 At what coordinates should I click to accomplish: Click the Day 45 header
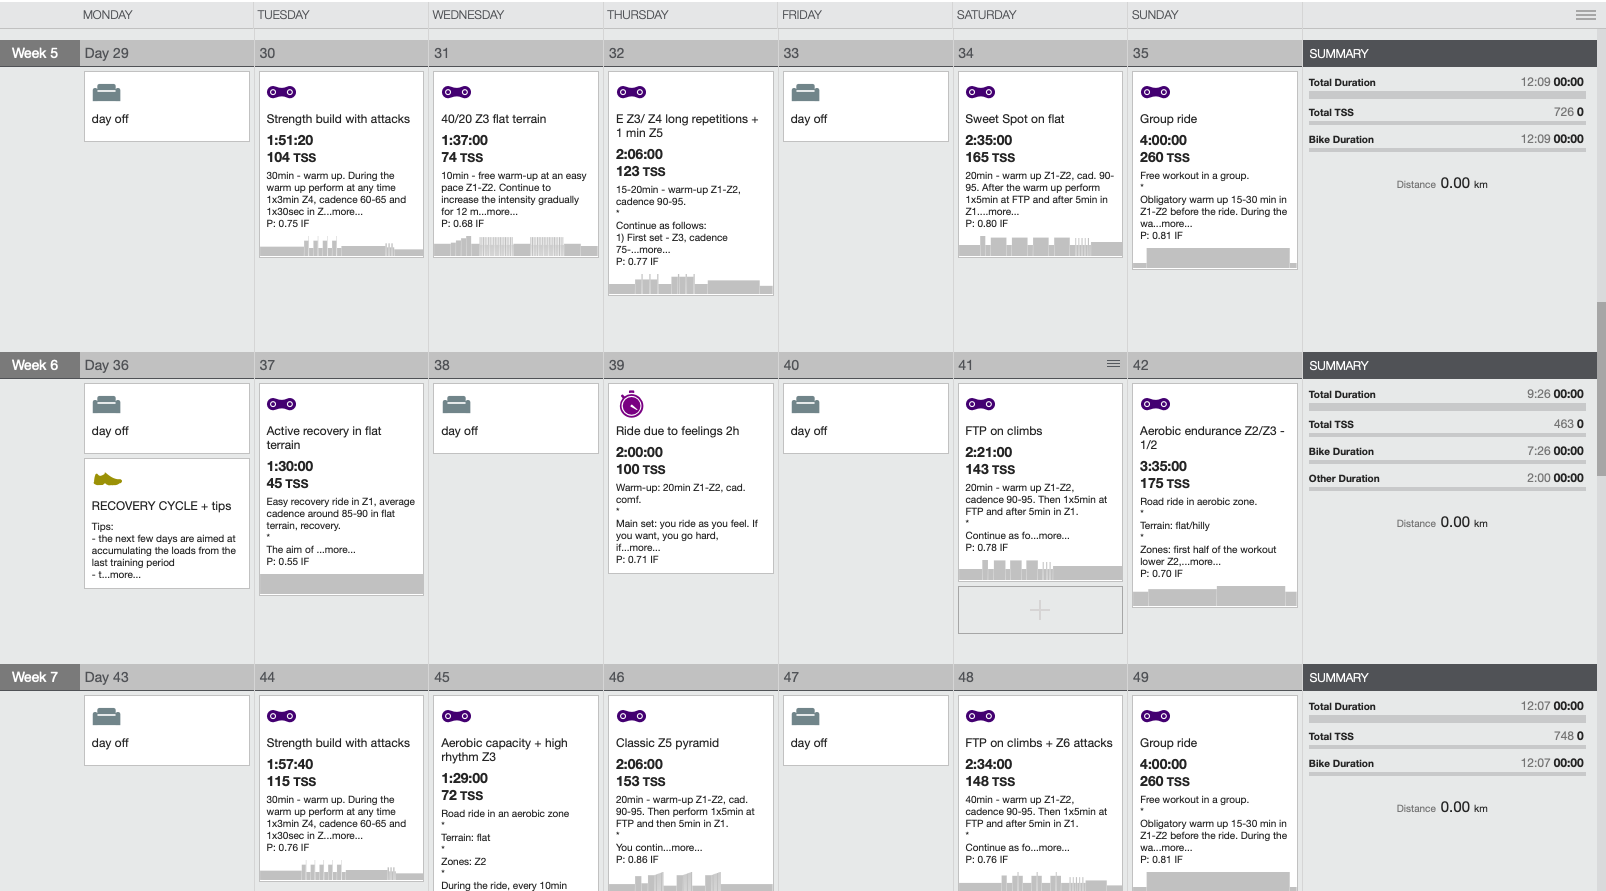pyautogui.click(x=516, y=677)
